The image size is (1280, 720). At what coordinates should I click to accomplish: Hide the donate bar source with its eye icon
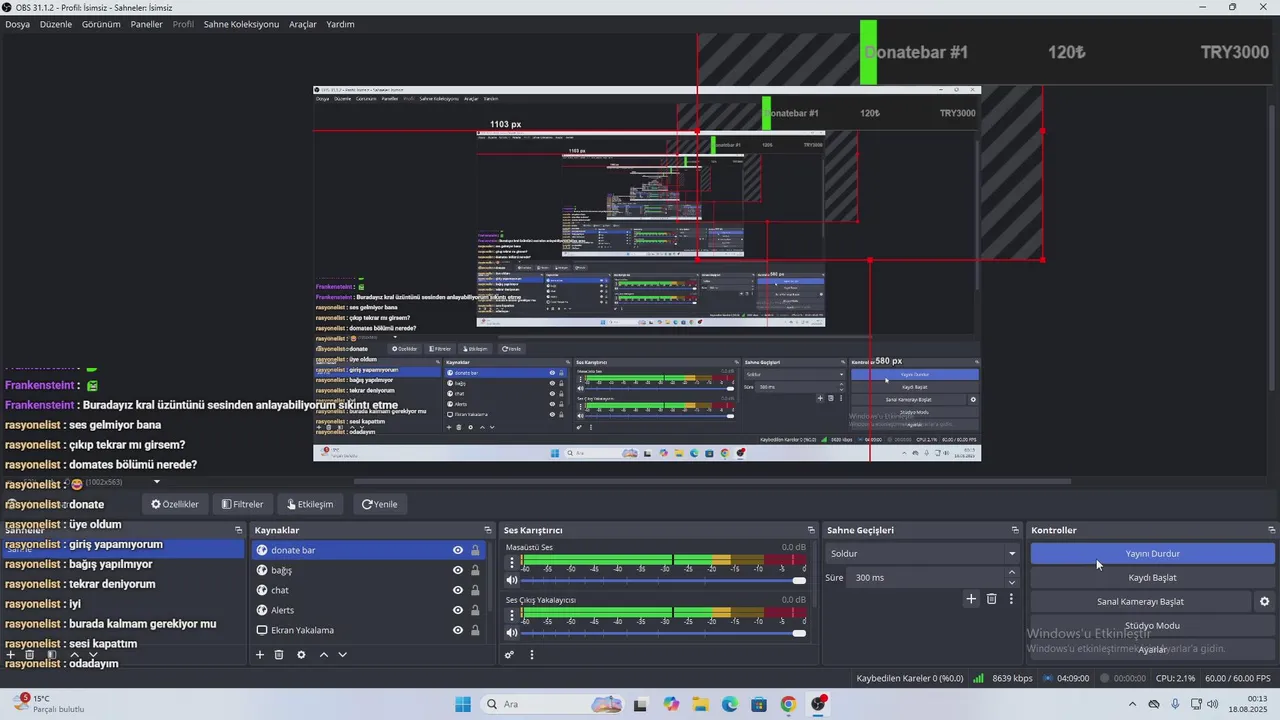tap(458, 550)
